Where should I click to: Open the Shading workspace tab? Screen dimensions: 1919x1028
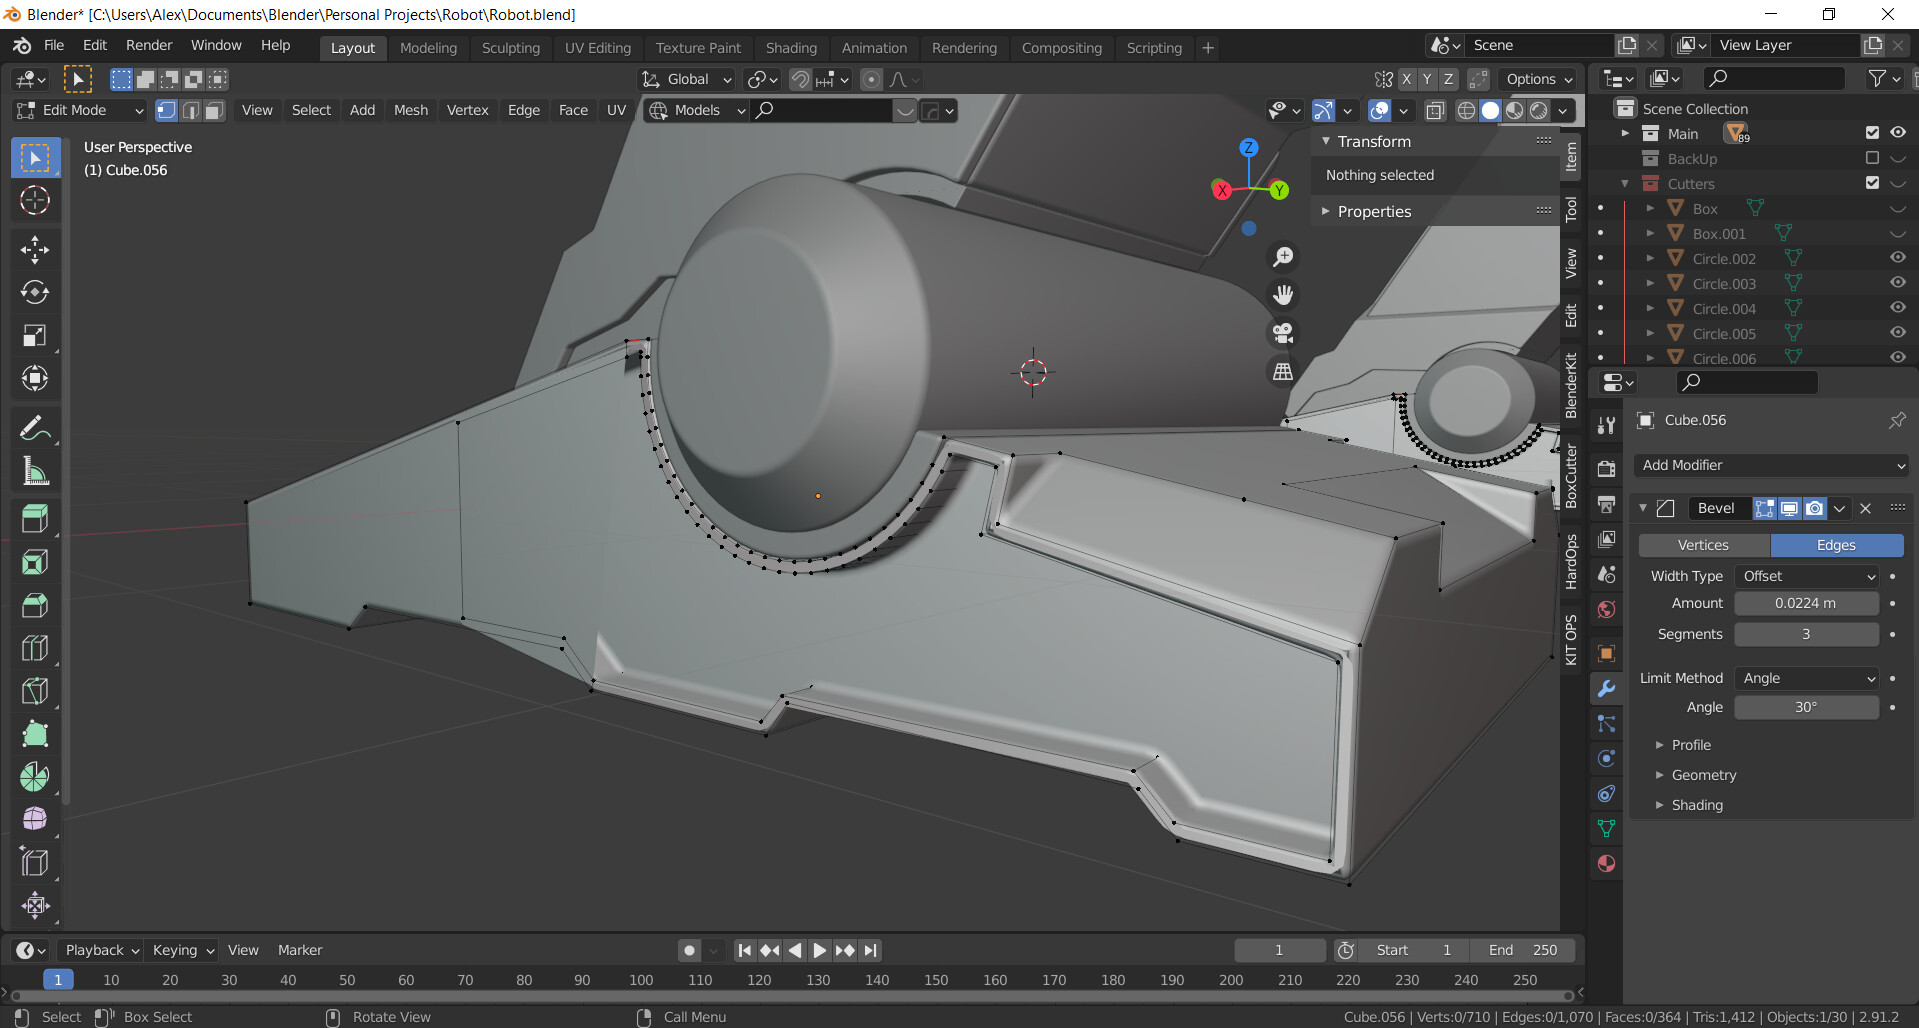click(791, 48)
